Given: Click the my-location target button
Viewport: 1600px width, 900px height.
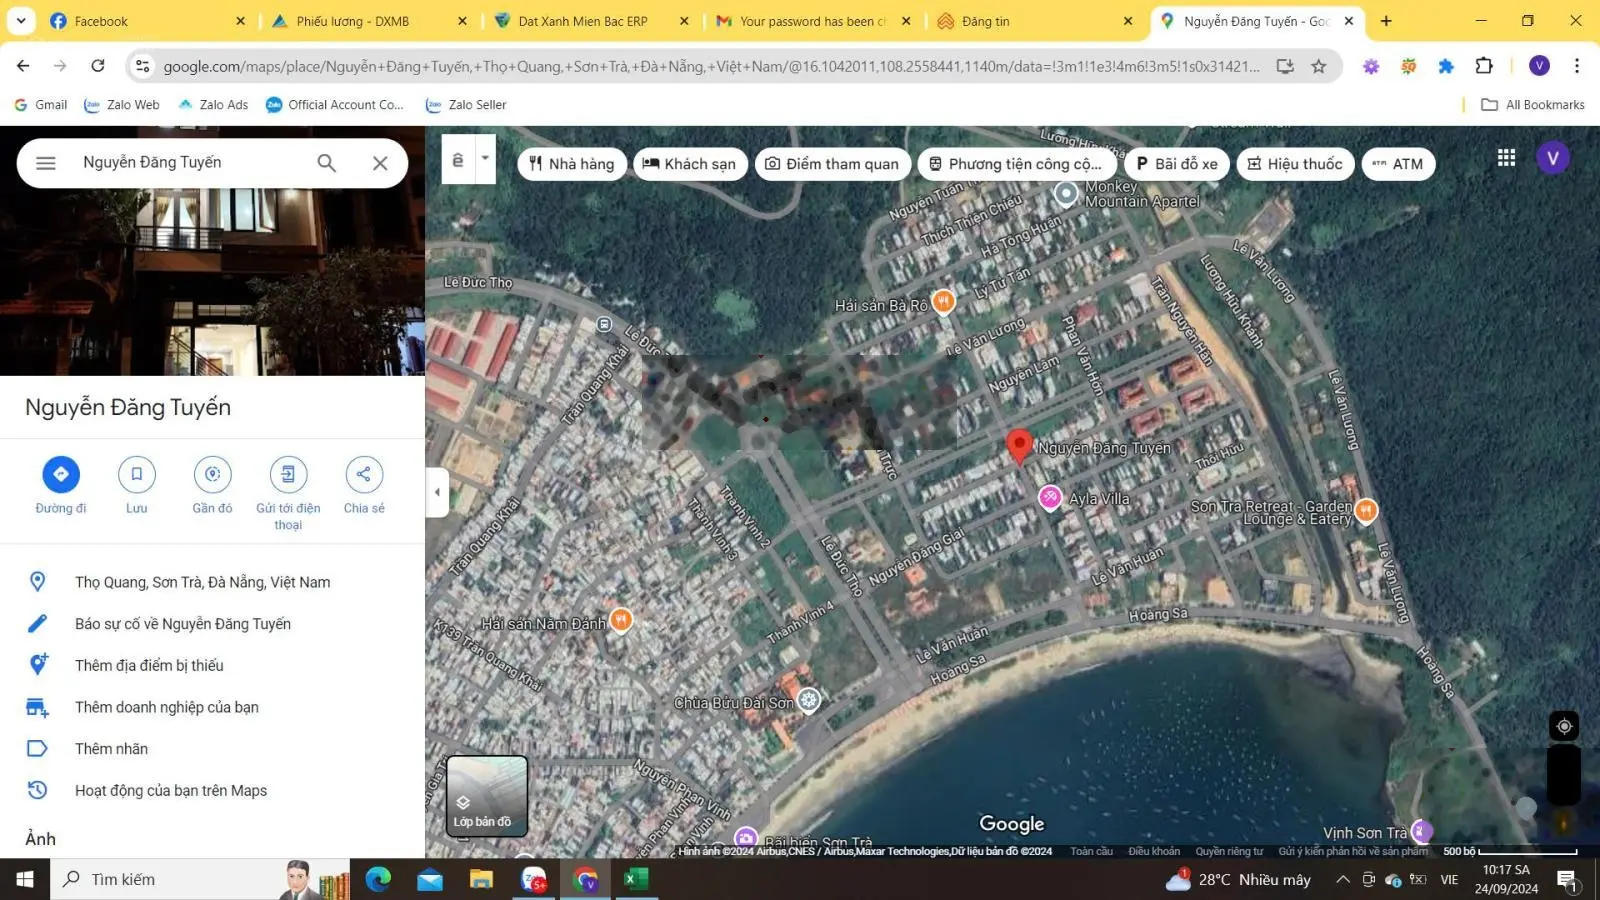Looking at the screenshot, I should [1564, 726].
